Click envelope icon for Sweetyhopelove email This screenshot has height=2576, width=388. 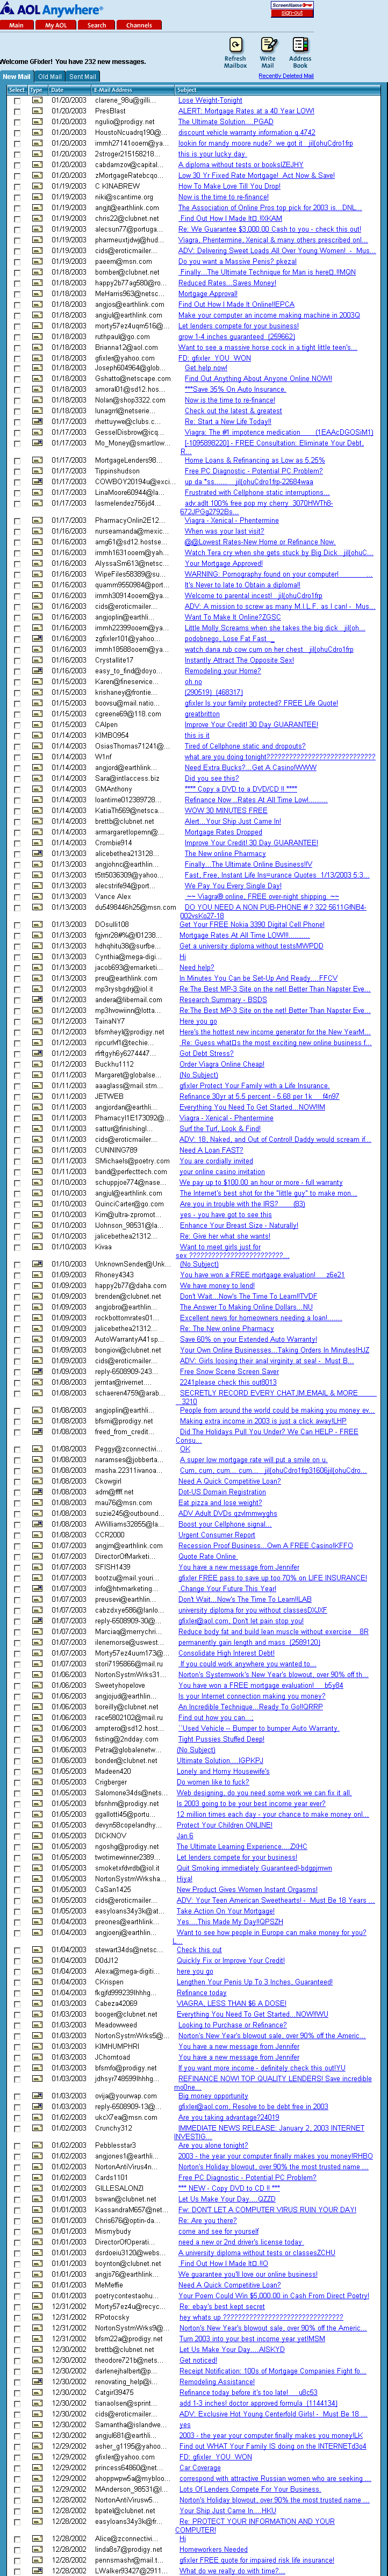(x=37, y=1685)
